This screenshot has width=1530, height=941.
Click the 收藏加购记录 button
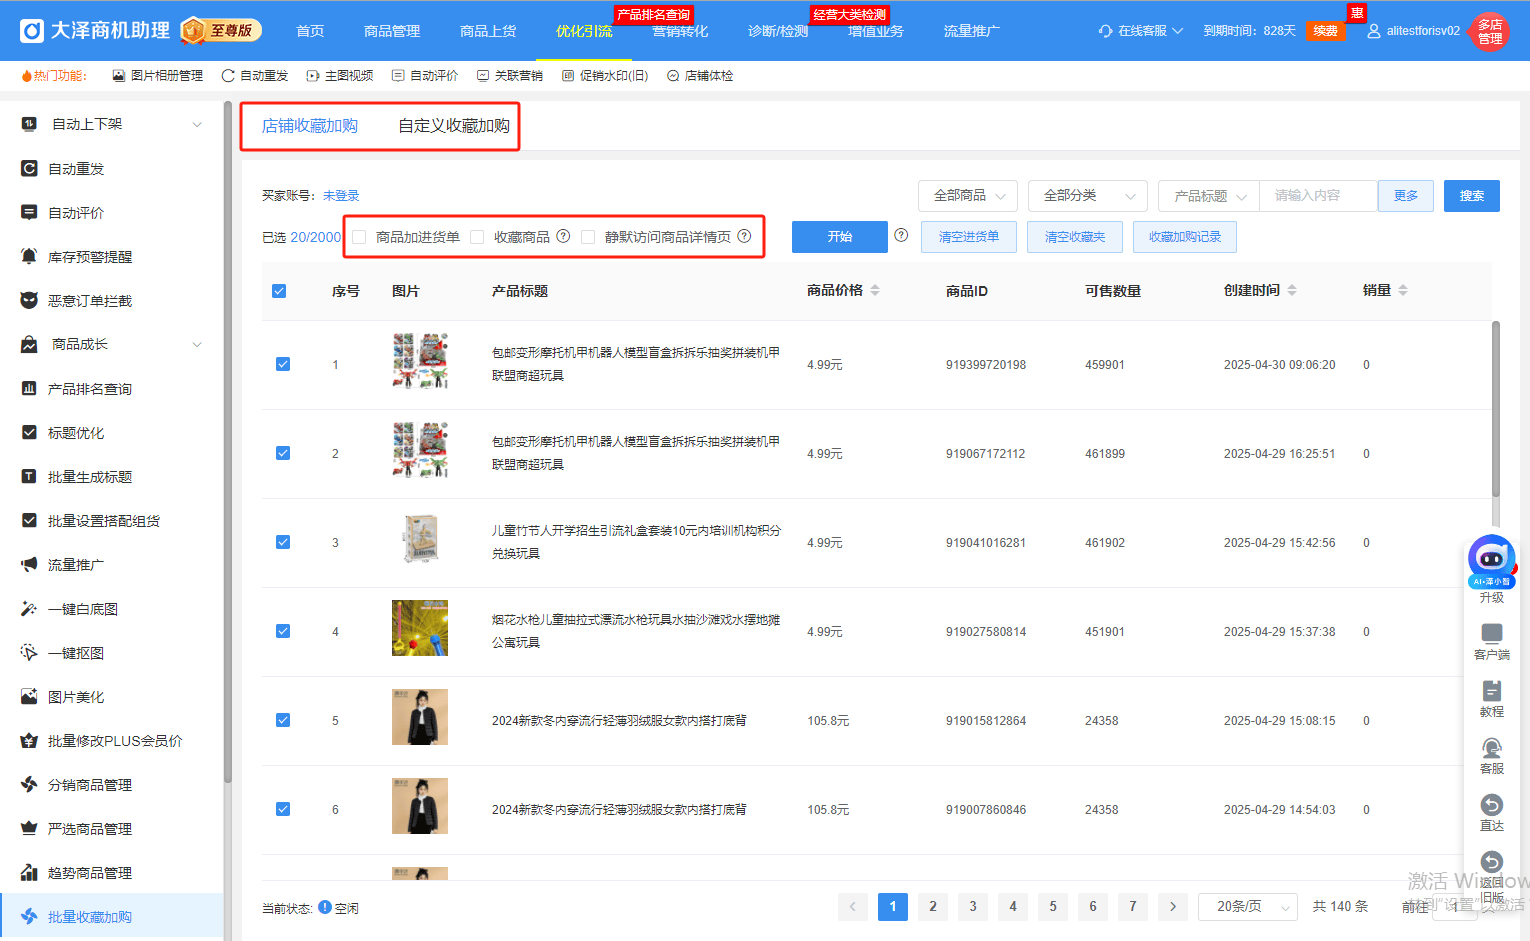click(1184, 237)
